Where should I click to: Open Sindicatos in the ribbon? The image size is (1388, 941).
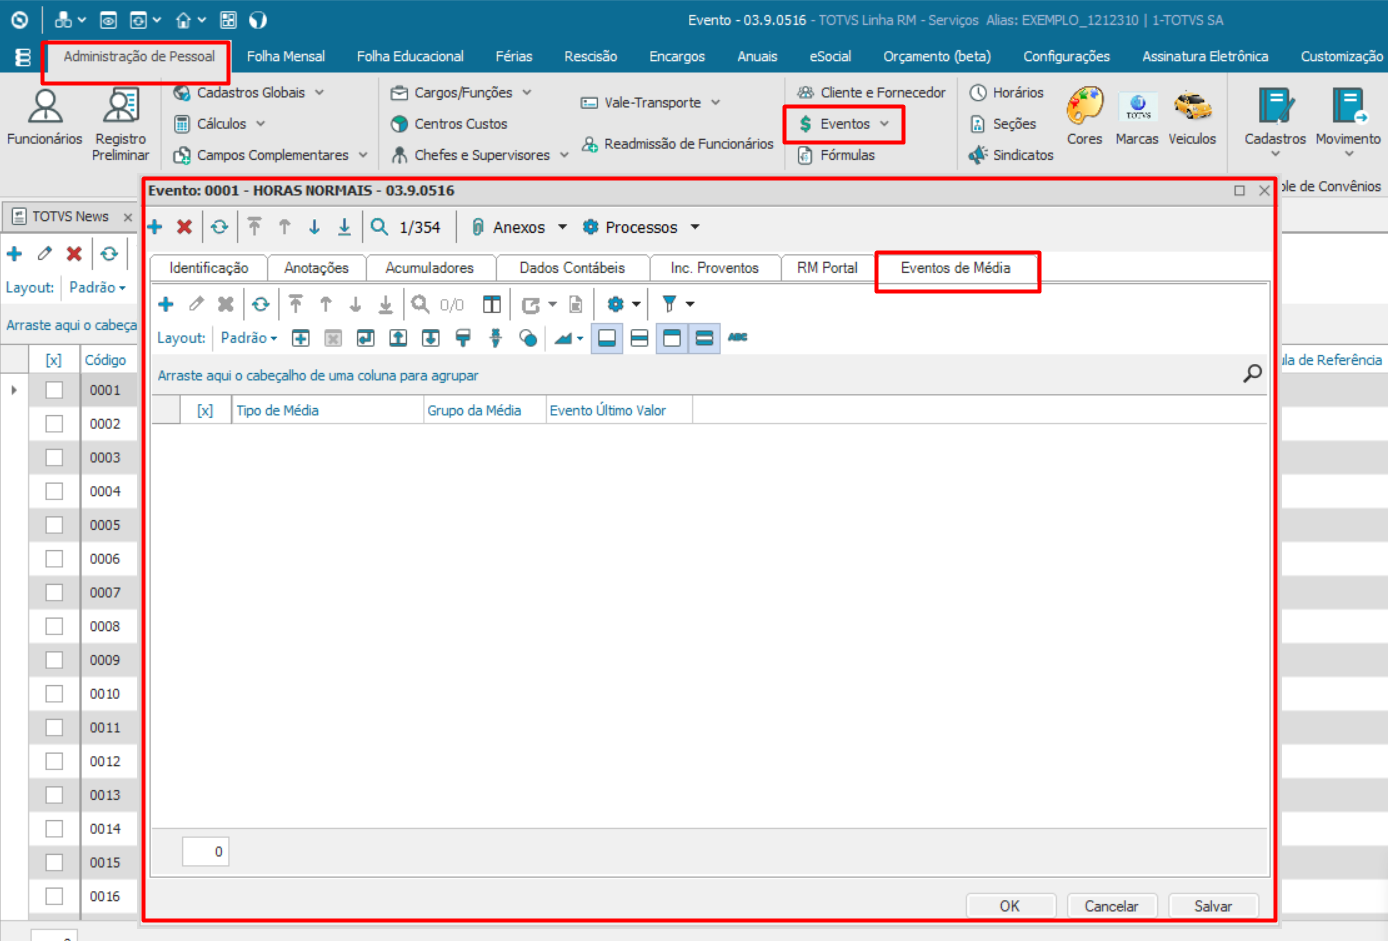coord(1011,155)
